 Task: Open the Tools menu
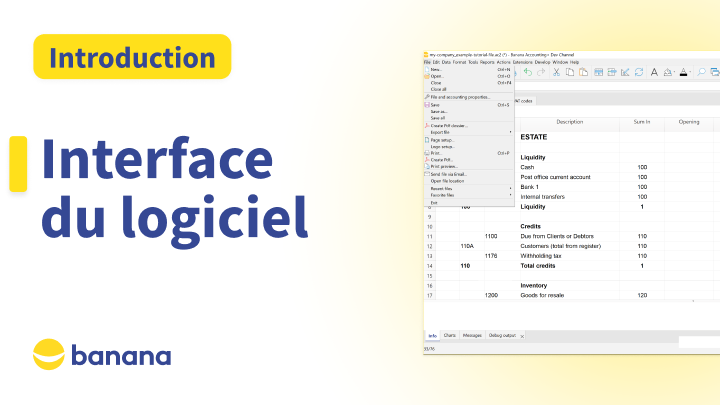pyautogui.click(x=473, y=62)
